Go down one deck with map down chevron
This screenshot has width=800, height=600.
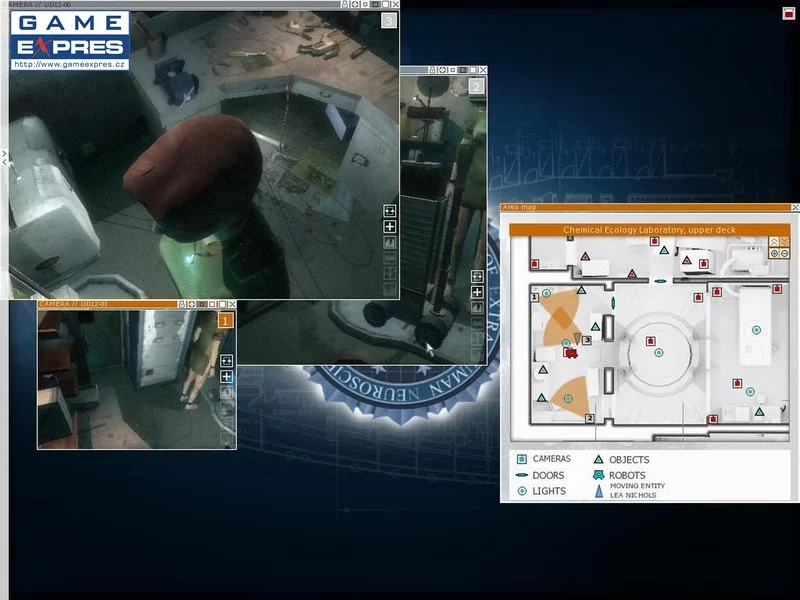783,242
